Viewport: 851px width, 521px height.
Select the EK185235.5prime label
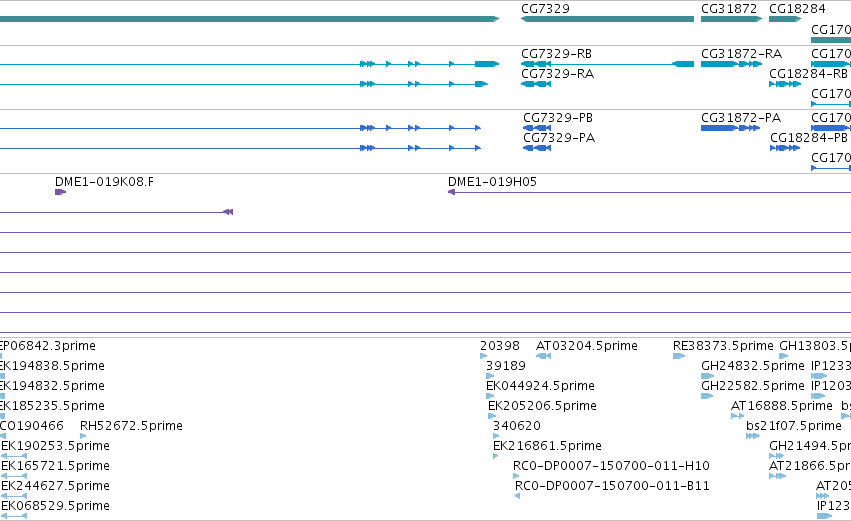(52, 406)
